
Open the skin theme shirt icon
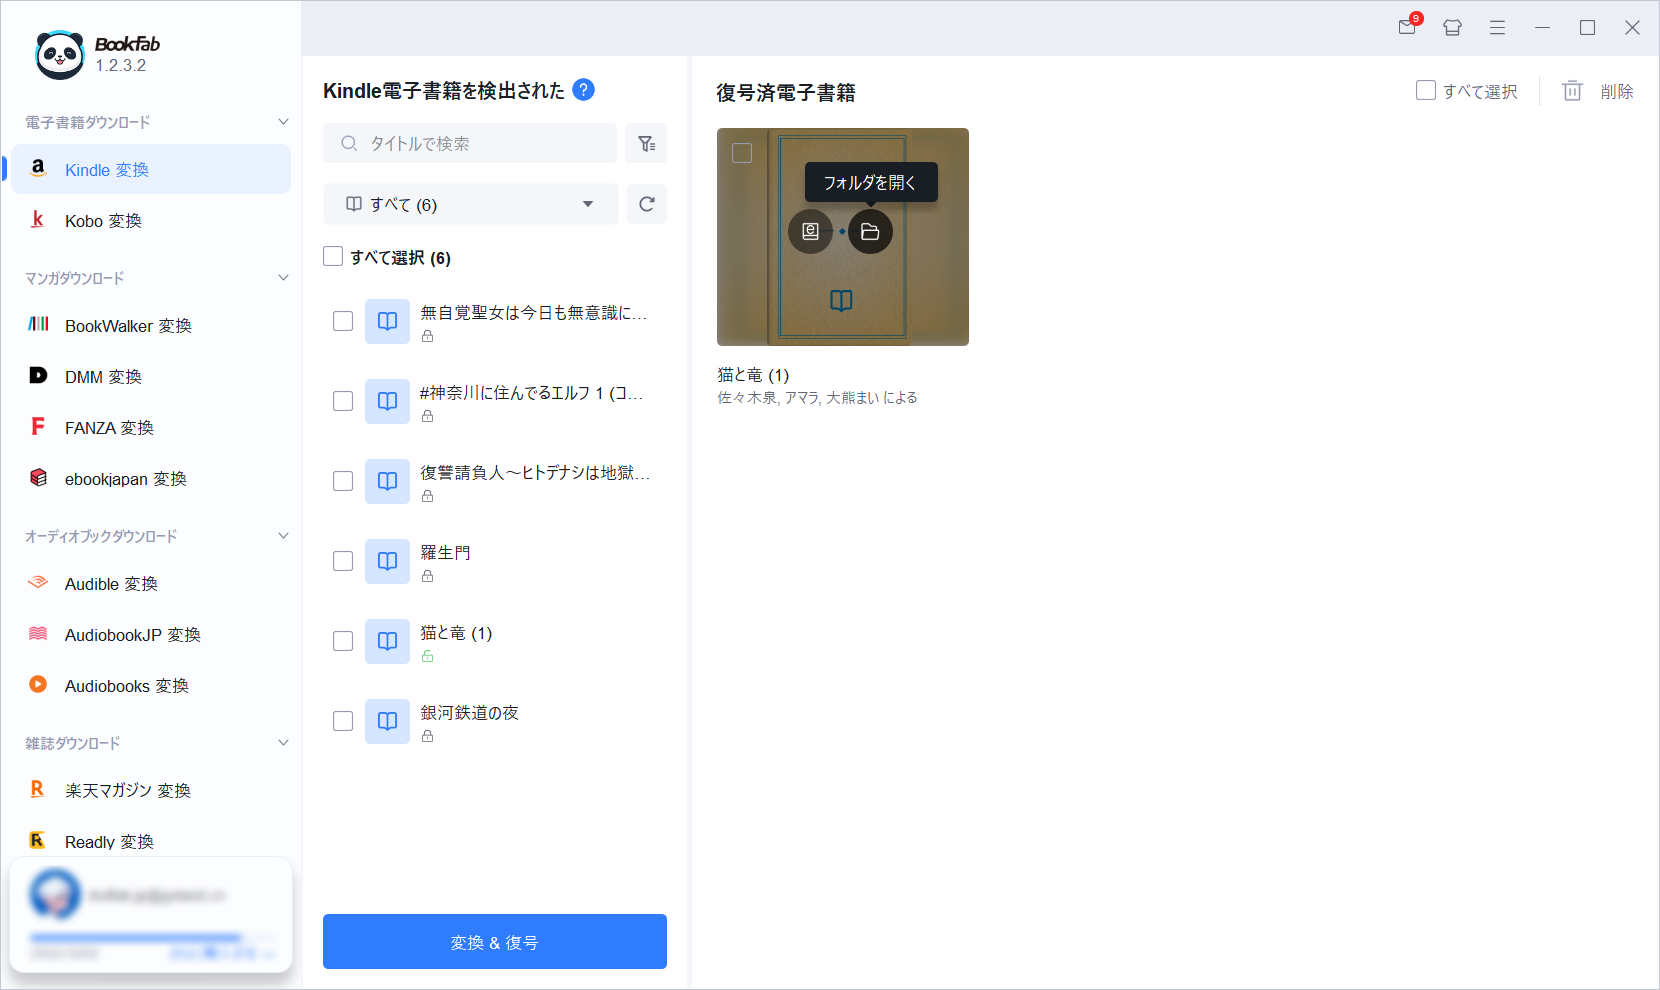click(1453, 28)
